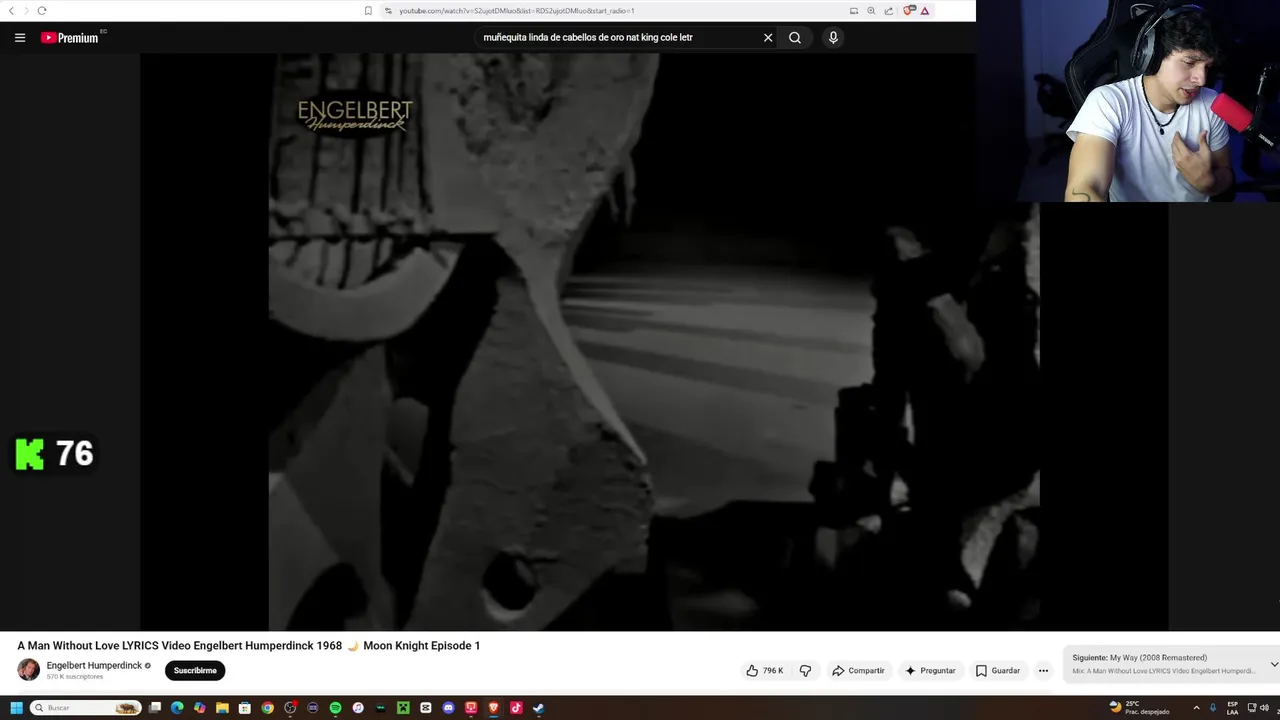
Task: Start voice search with microphone icon
Action: point(833,38)
